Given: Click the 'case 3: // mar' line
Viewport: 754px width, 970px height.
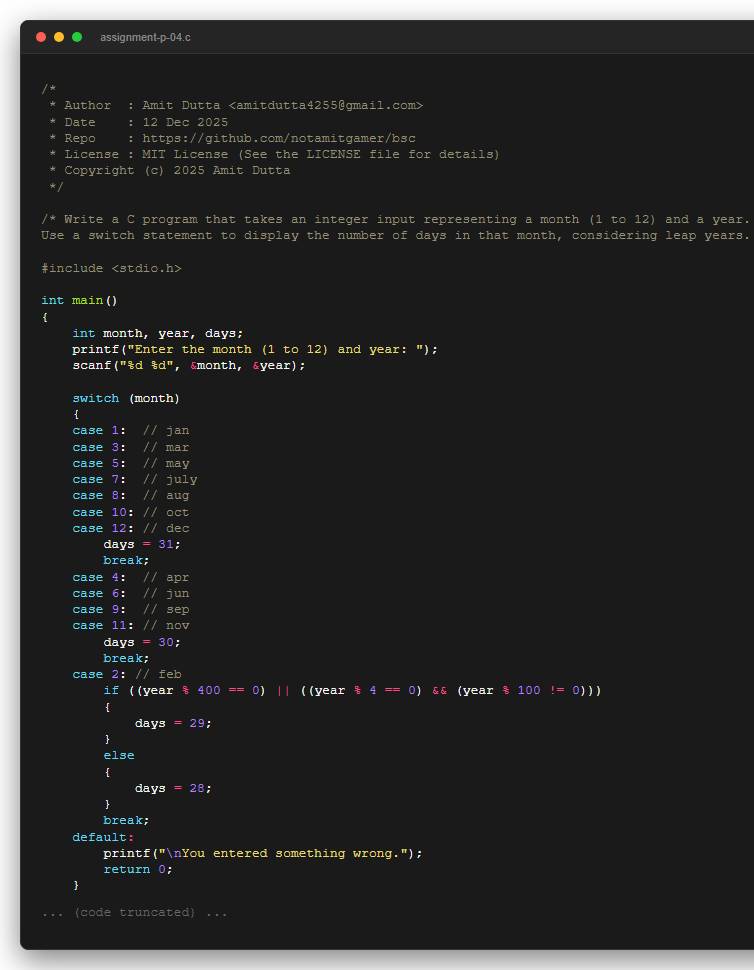Looking at the screenshot, I should 131,447.
